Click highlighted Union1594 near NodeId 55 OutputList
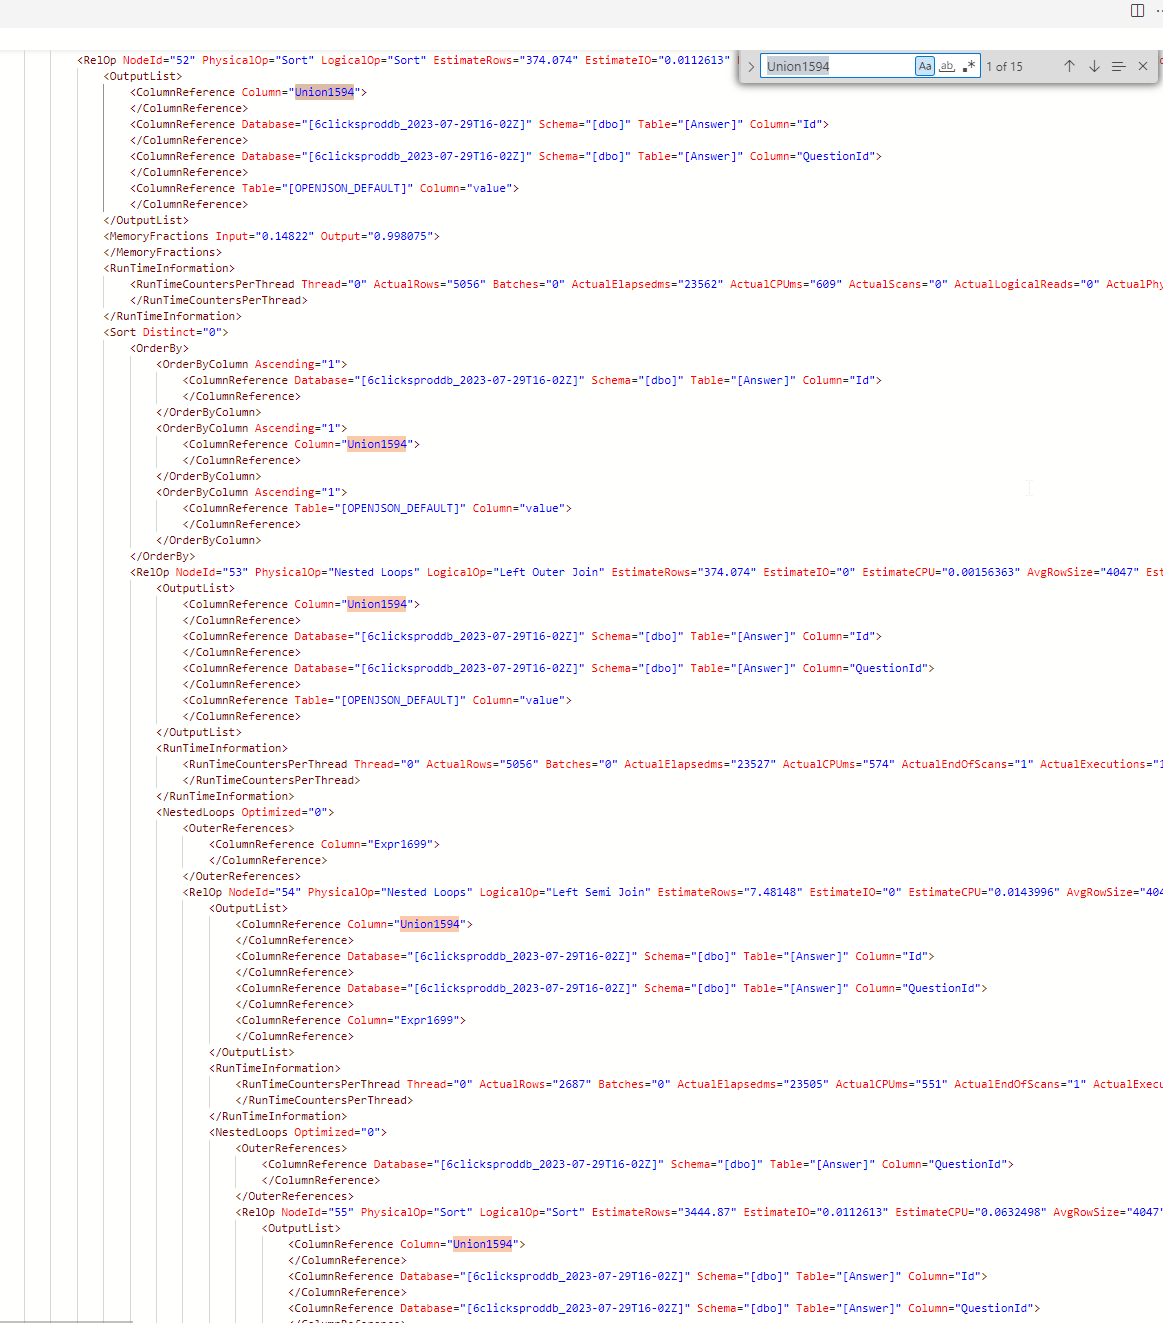This screenshot has height=1323, width=1163. click(x=482, y=1243)
